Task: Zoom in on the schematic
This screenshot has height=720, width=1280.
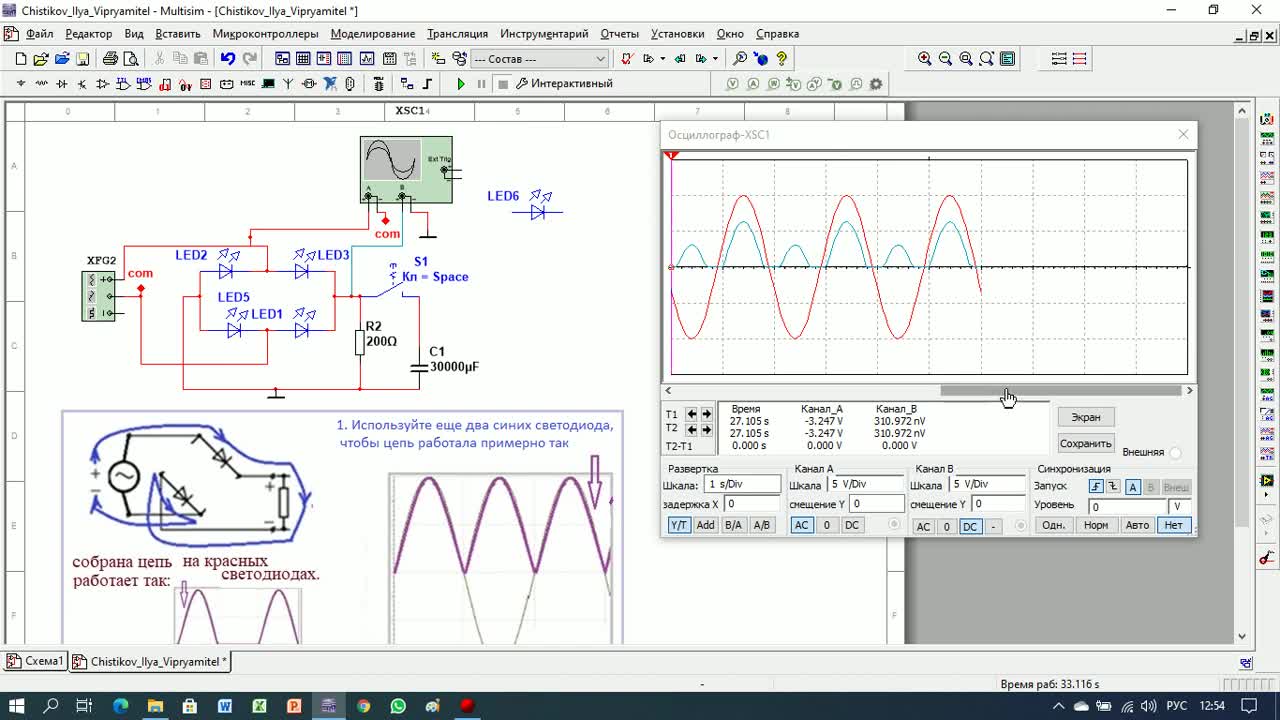Action: 925,58
